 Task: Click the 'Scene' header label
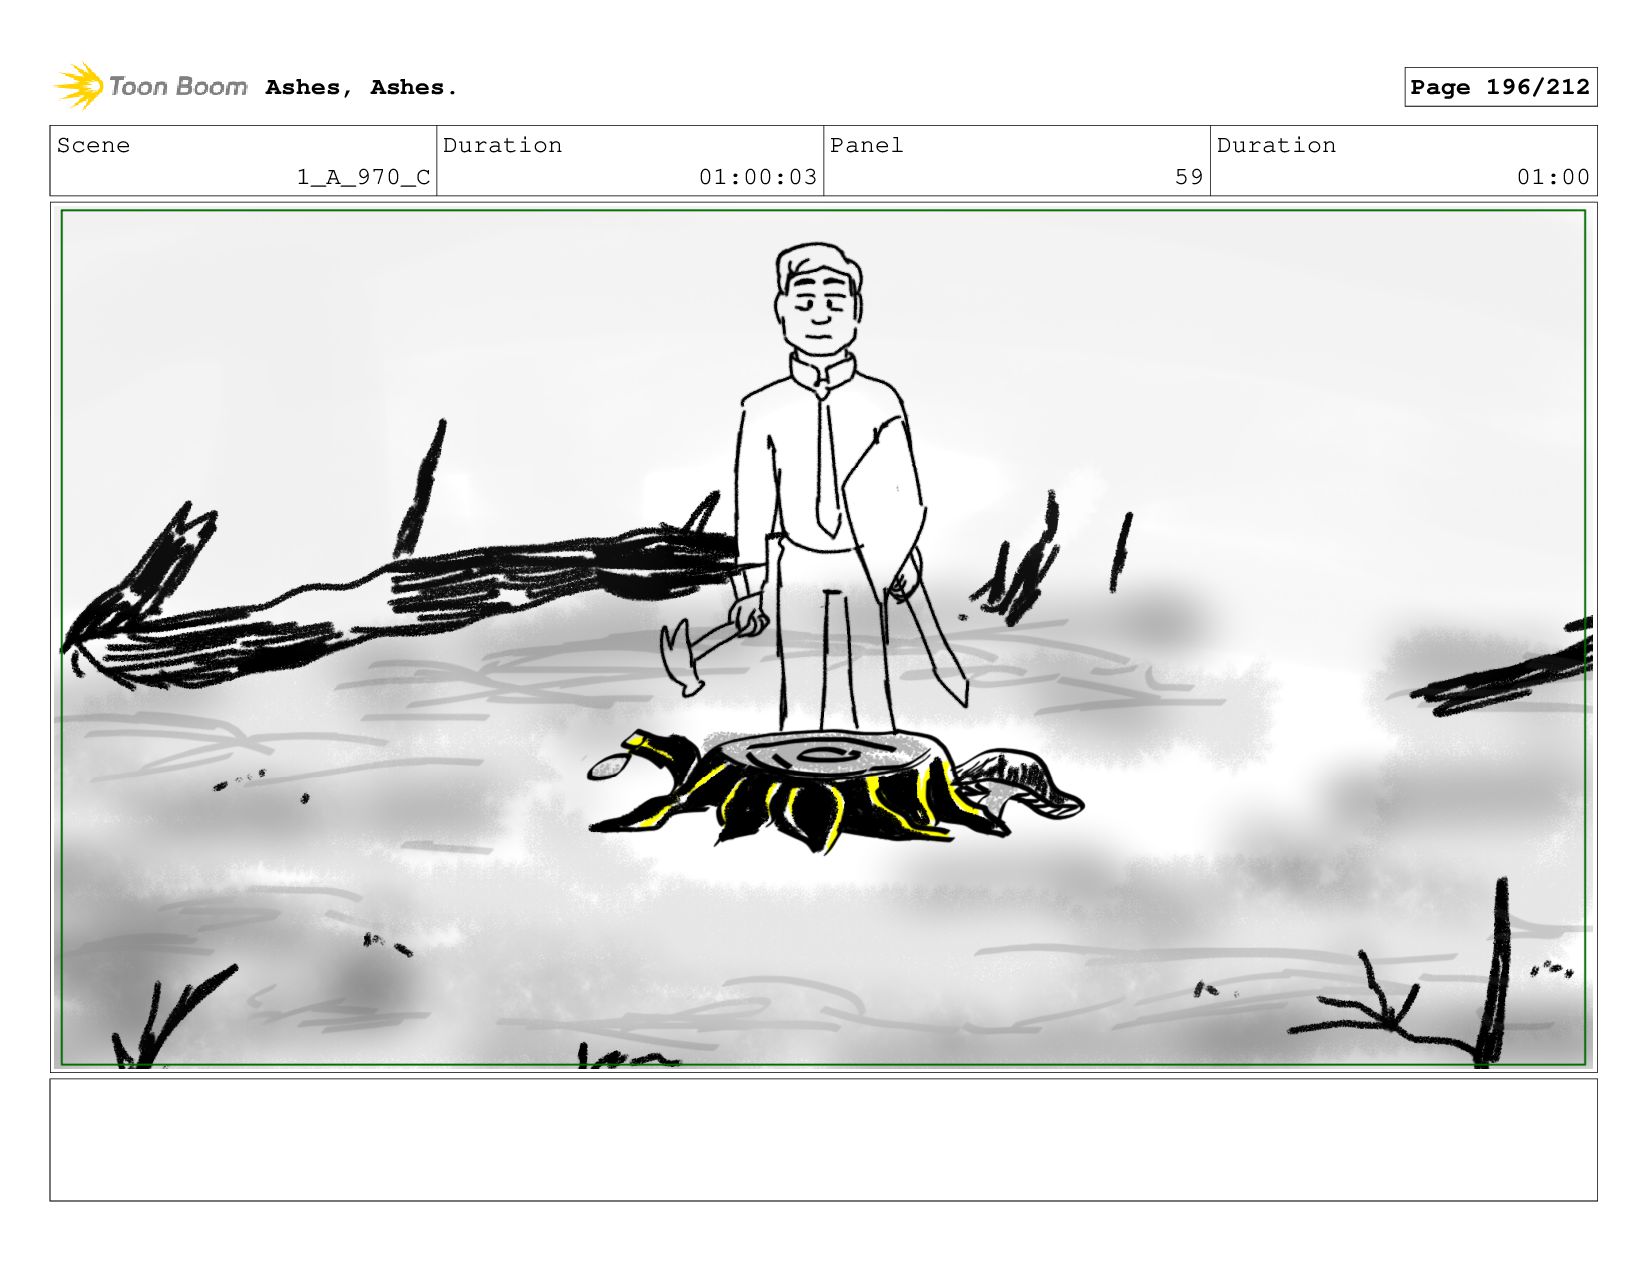coord(93,145)
